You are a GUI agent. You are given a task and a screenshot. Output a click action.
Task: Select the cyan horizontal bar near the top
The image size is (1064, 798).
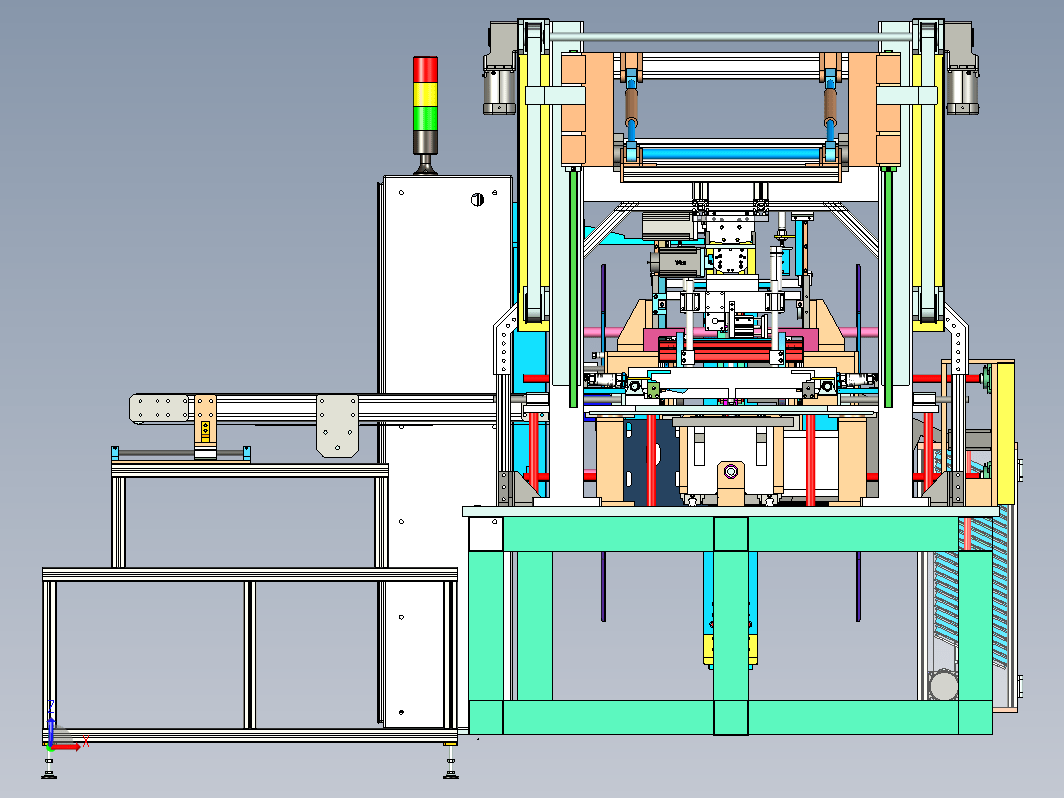click(733, 154)
